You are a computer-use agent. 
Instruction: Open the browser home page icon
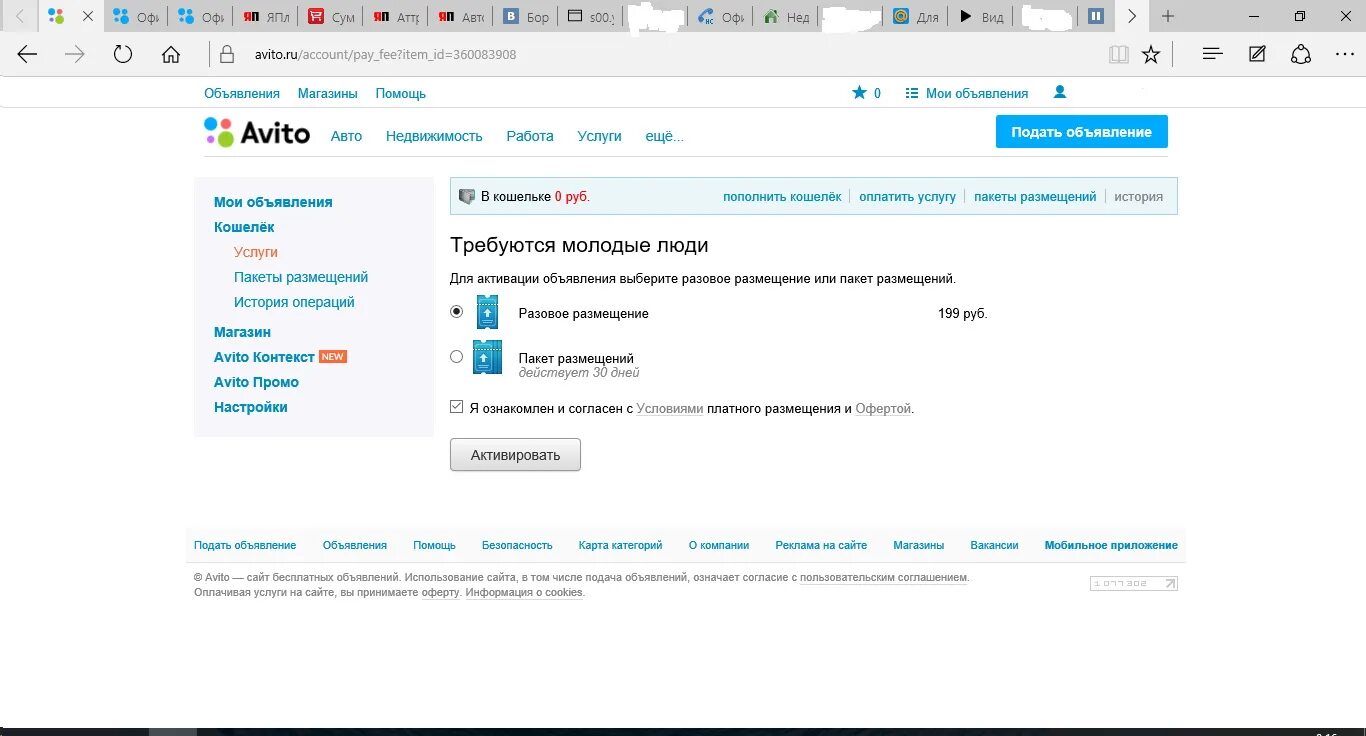click(x=171, y=54)
